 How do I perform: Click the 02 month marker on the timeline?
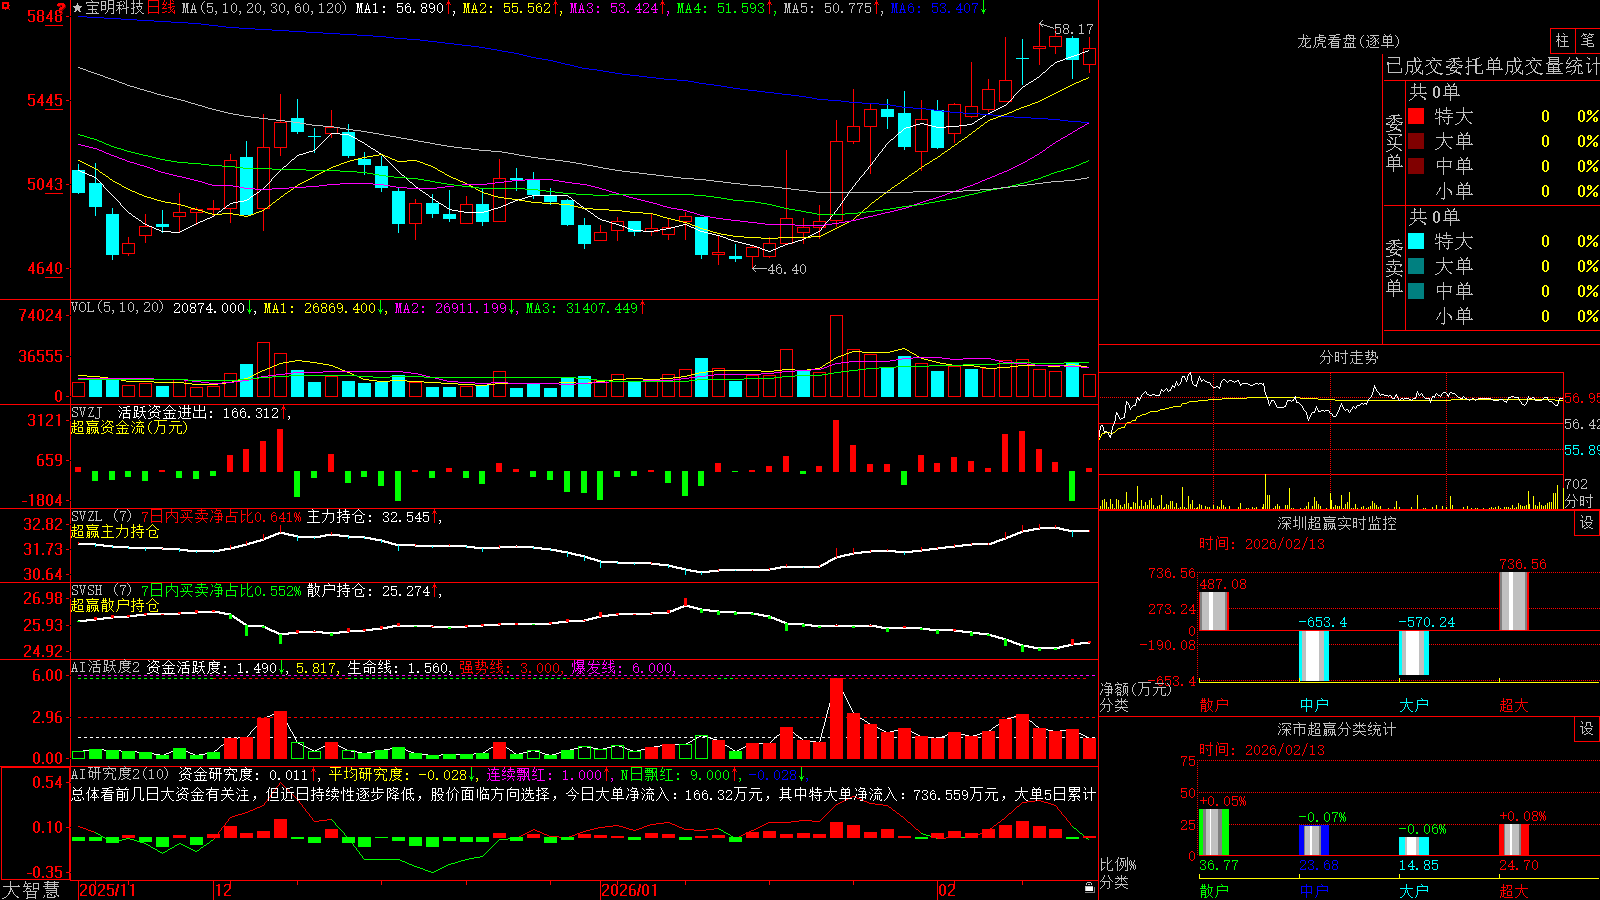[947, 890]
